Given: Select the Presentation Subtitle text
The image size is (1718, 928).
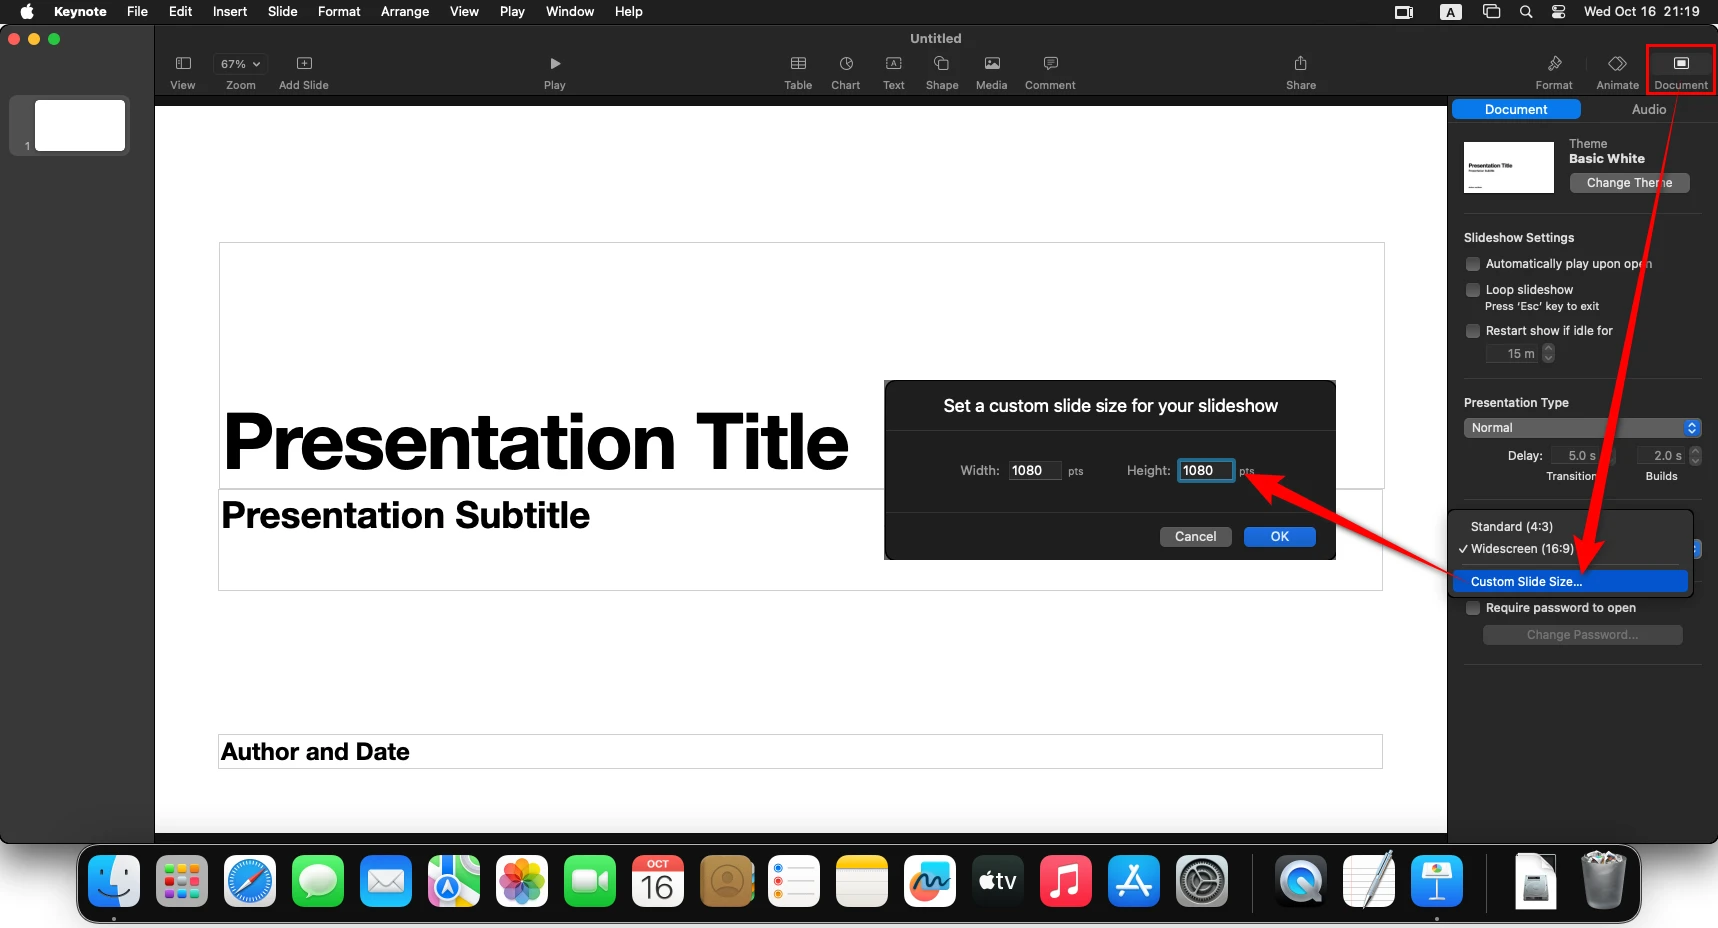Looking at the screenshot, I should 406,516.
